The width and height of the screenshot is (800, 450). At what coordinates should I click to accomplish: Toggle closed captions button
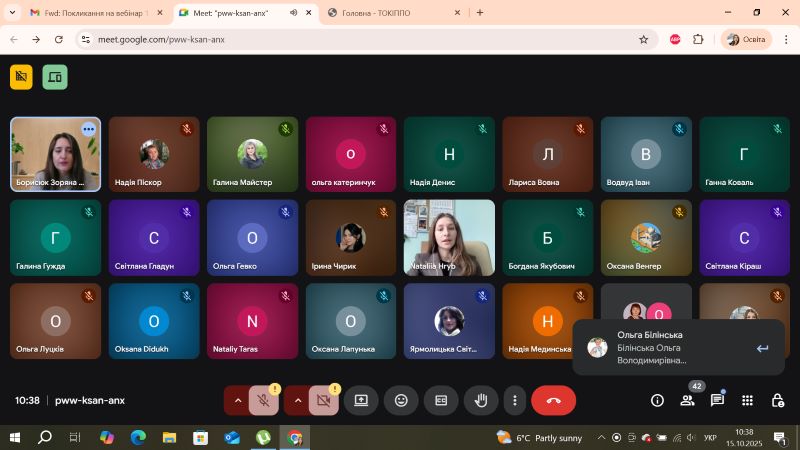[441, 400]
